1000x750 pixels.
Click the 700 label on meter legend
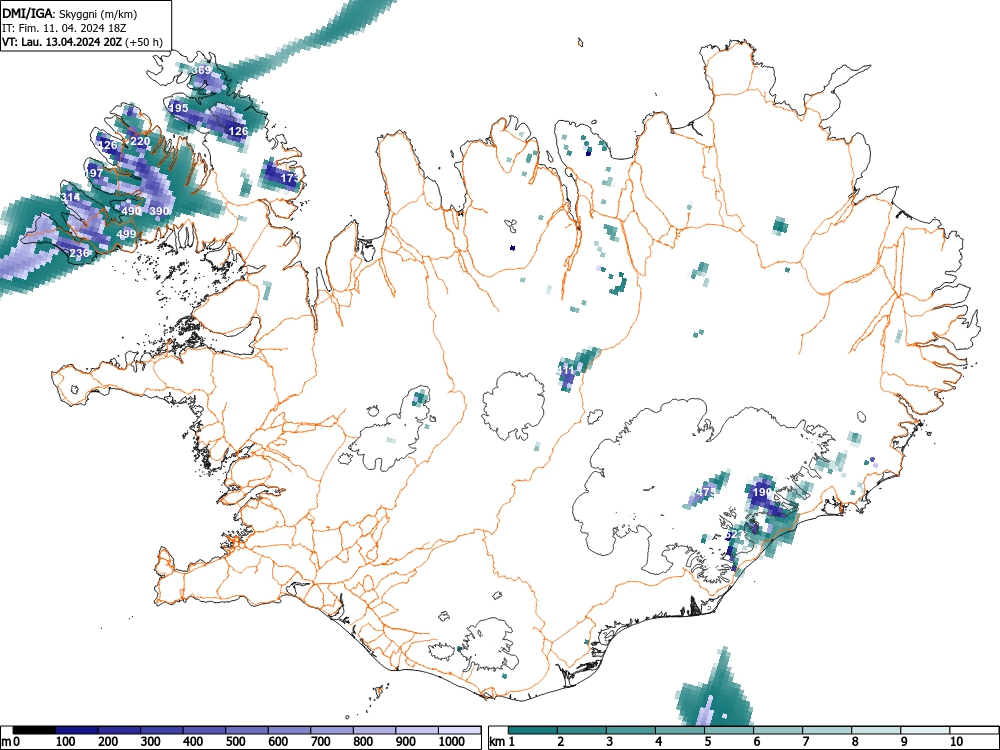pyautogui.click(x=320, y=742)
